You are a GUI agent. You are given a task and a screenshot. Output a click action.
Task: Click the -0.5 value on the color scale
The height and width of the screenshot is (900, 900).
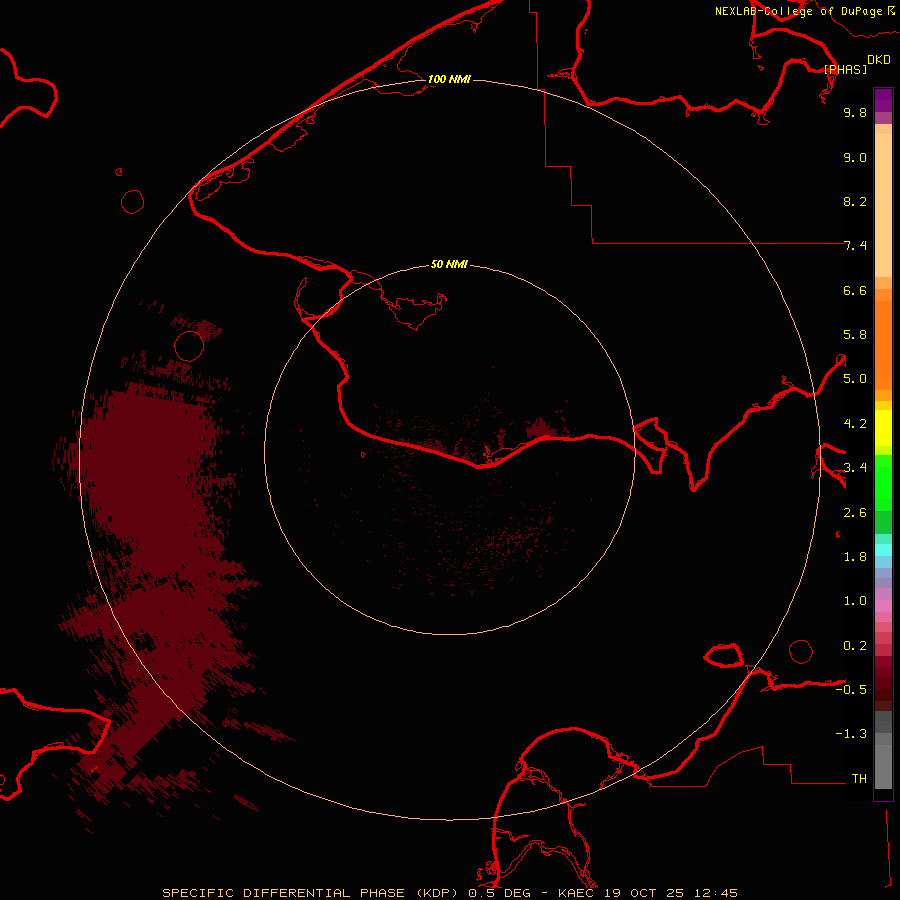851,690
